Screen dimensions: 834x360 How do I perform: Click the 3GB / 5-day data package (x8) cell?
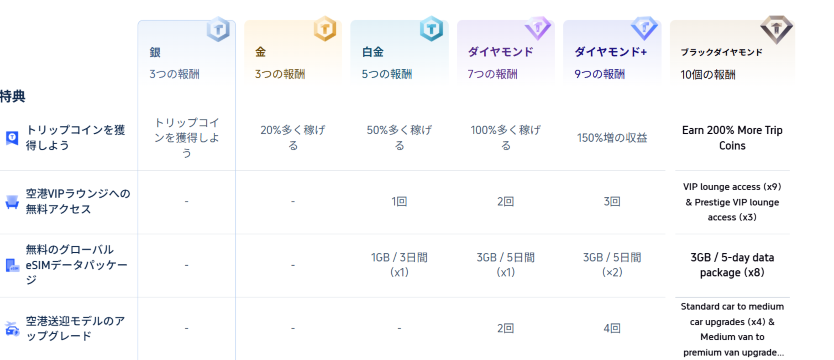(x=732, y=265)
